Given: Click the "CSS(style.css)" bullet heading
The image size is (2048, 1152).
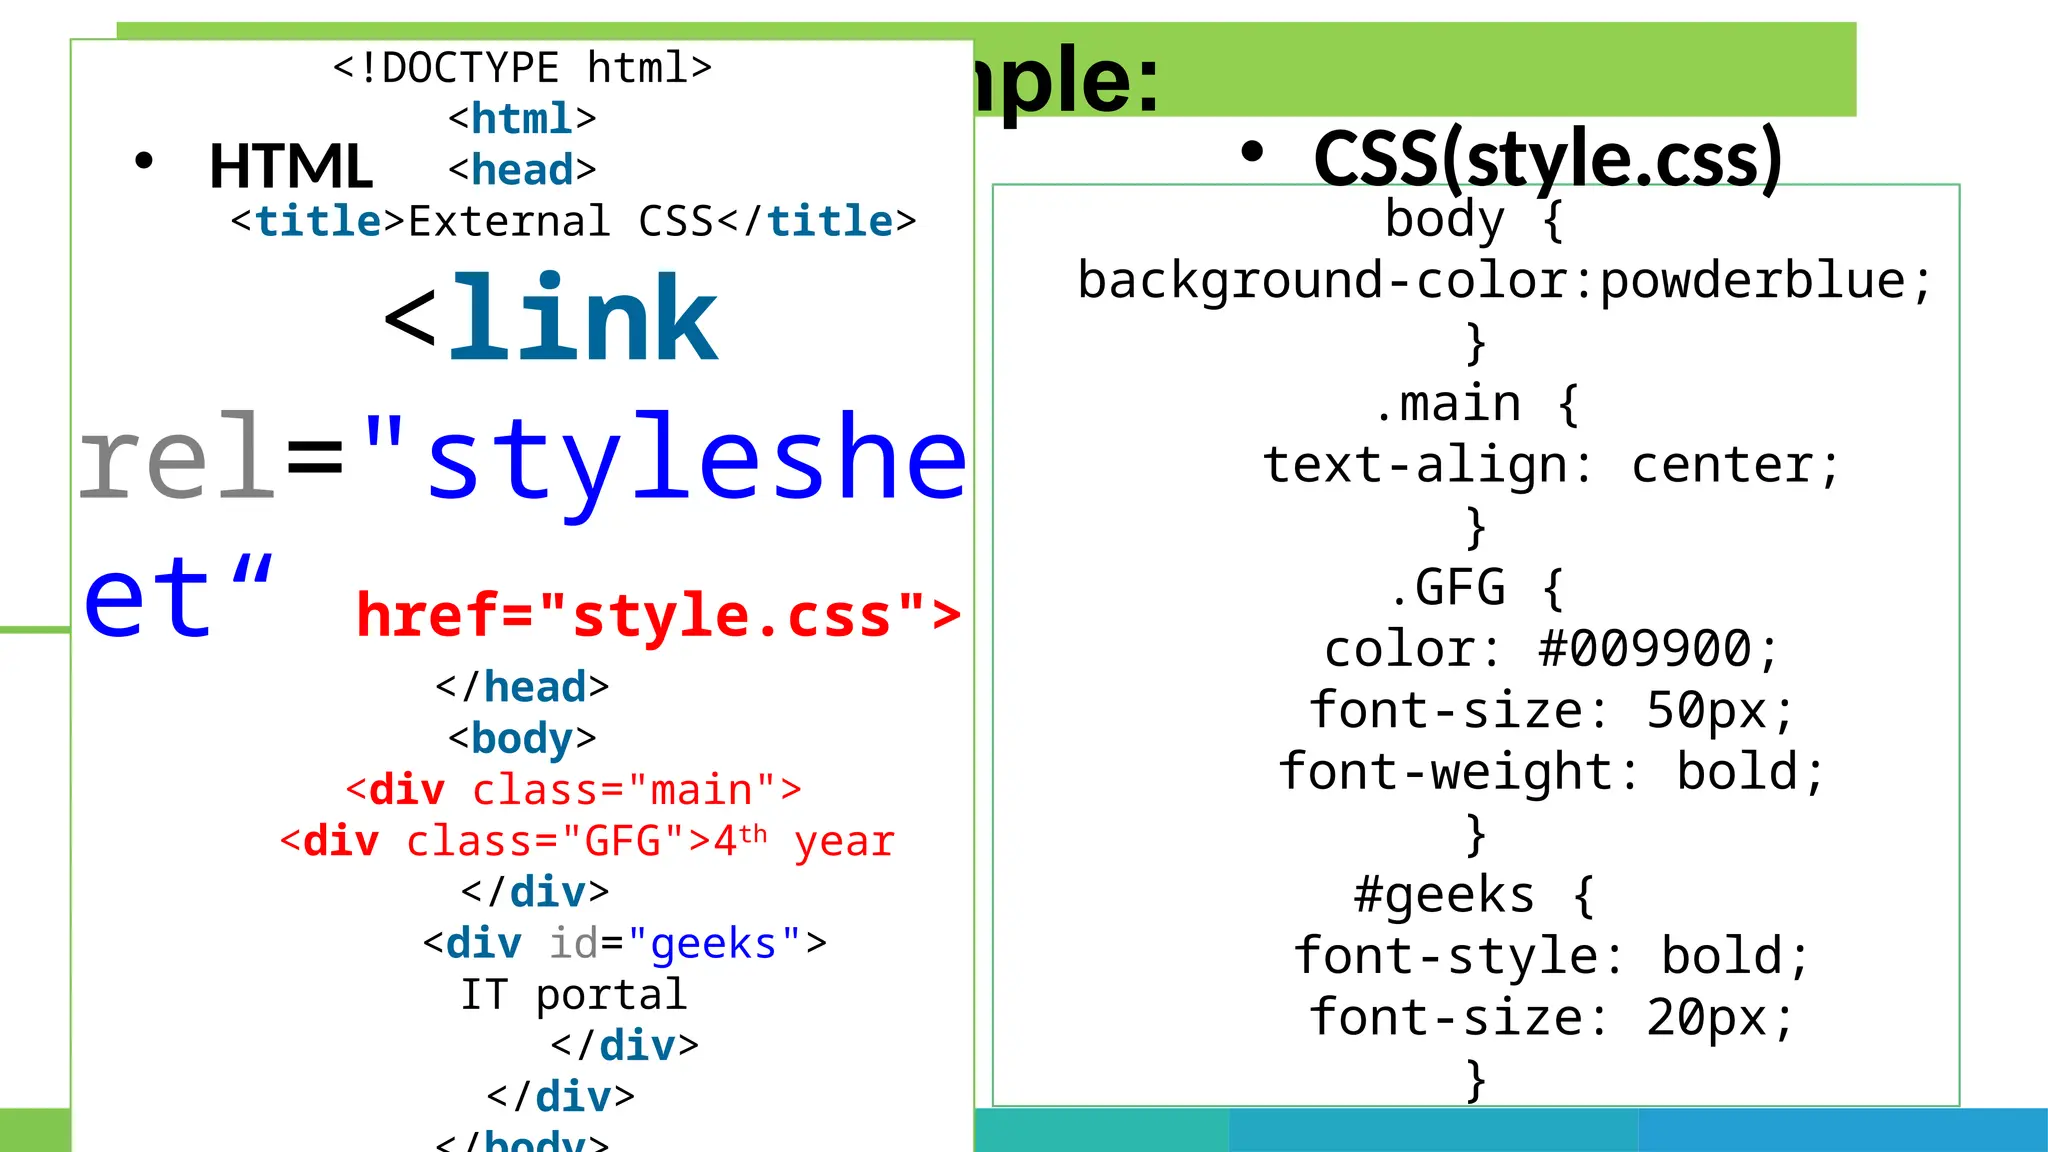Looking at the screenshot, I should [1548, 158].
